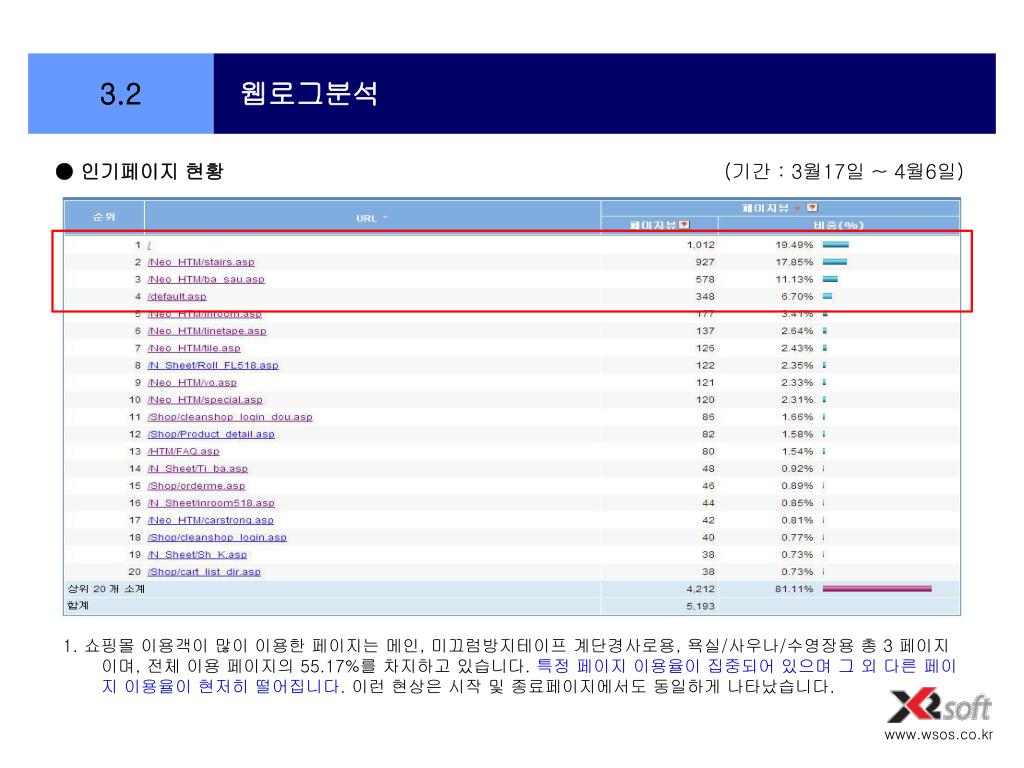Click the page view value 137
Image resolution: width=1024 pixels, height=768 pixels.
[x=705, y=331]
